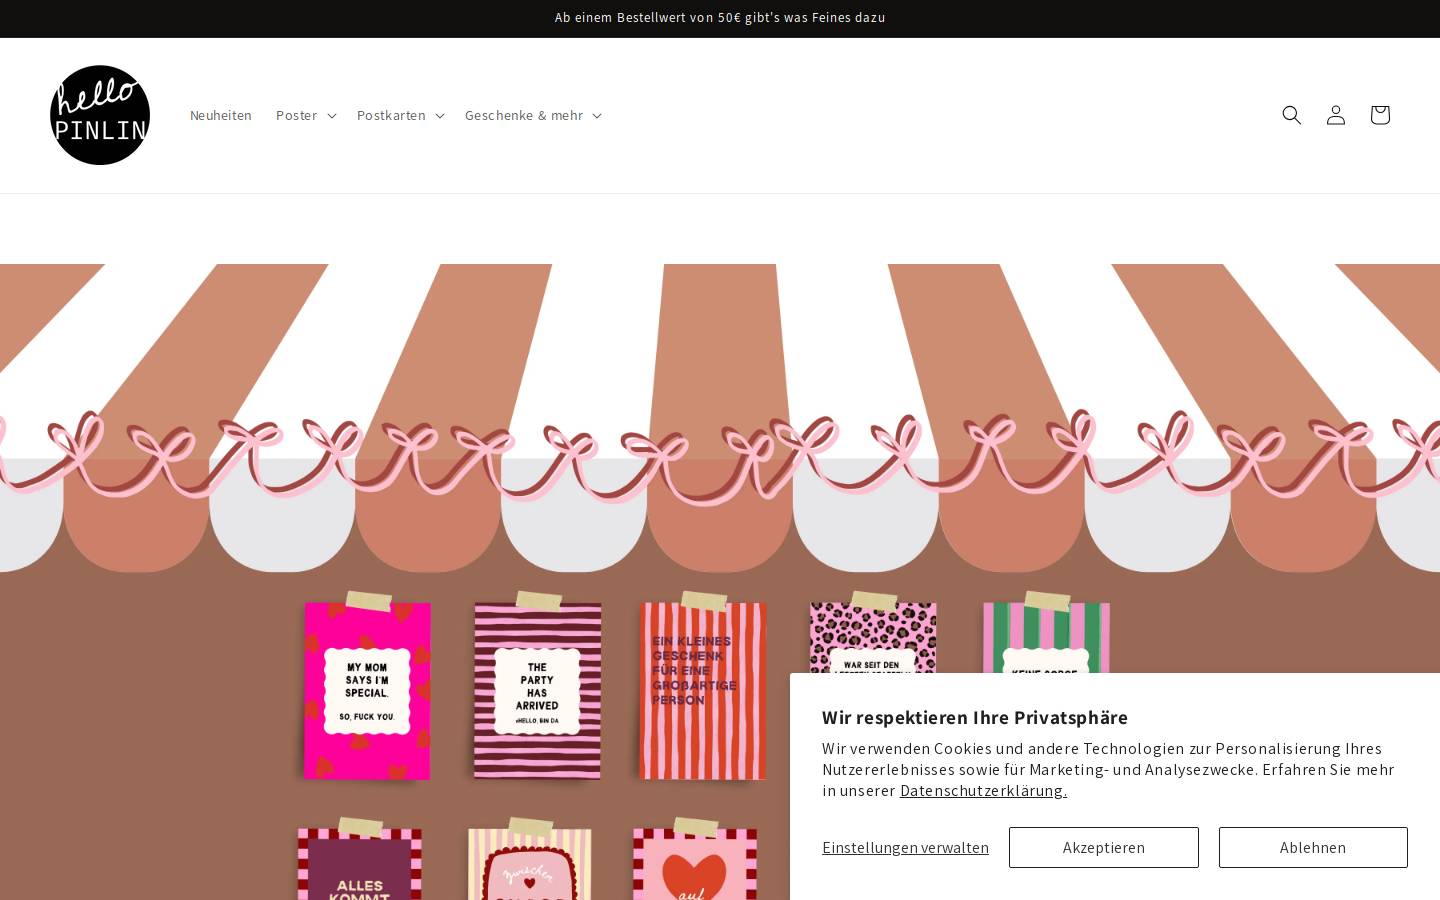This screenshot has height=900, width=1440.
Task: Open the account login icon
Action: click(x=1336, y=115)
